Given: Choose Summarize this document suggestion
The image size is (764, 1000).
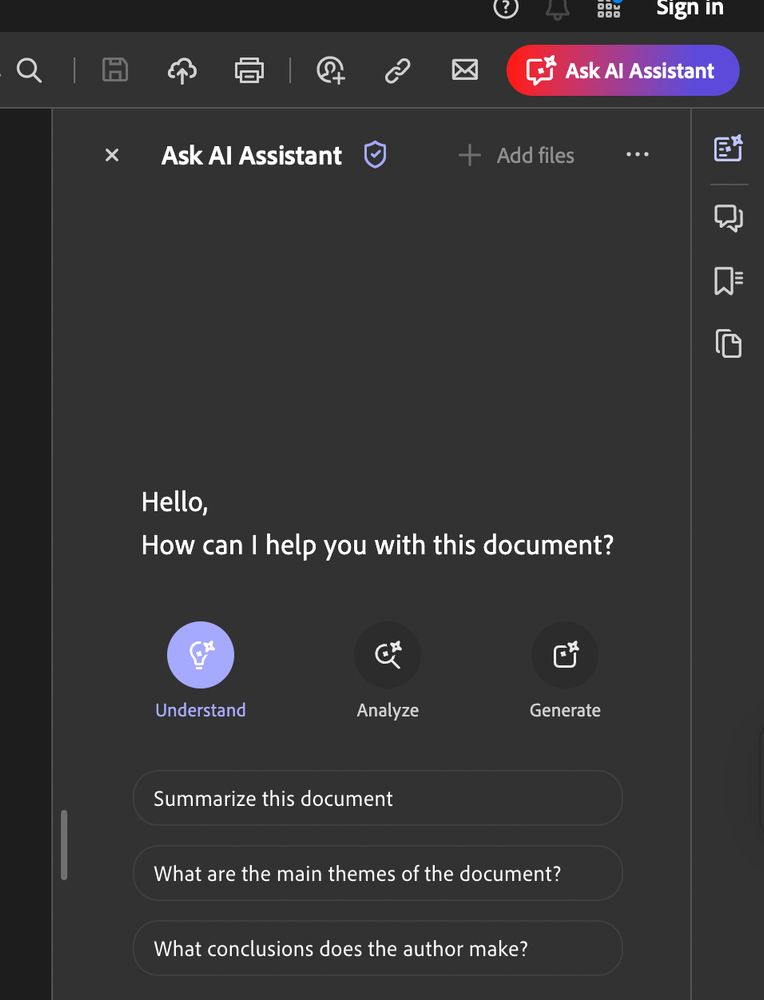Looking at the screenshot, I should coord(378,798).
